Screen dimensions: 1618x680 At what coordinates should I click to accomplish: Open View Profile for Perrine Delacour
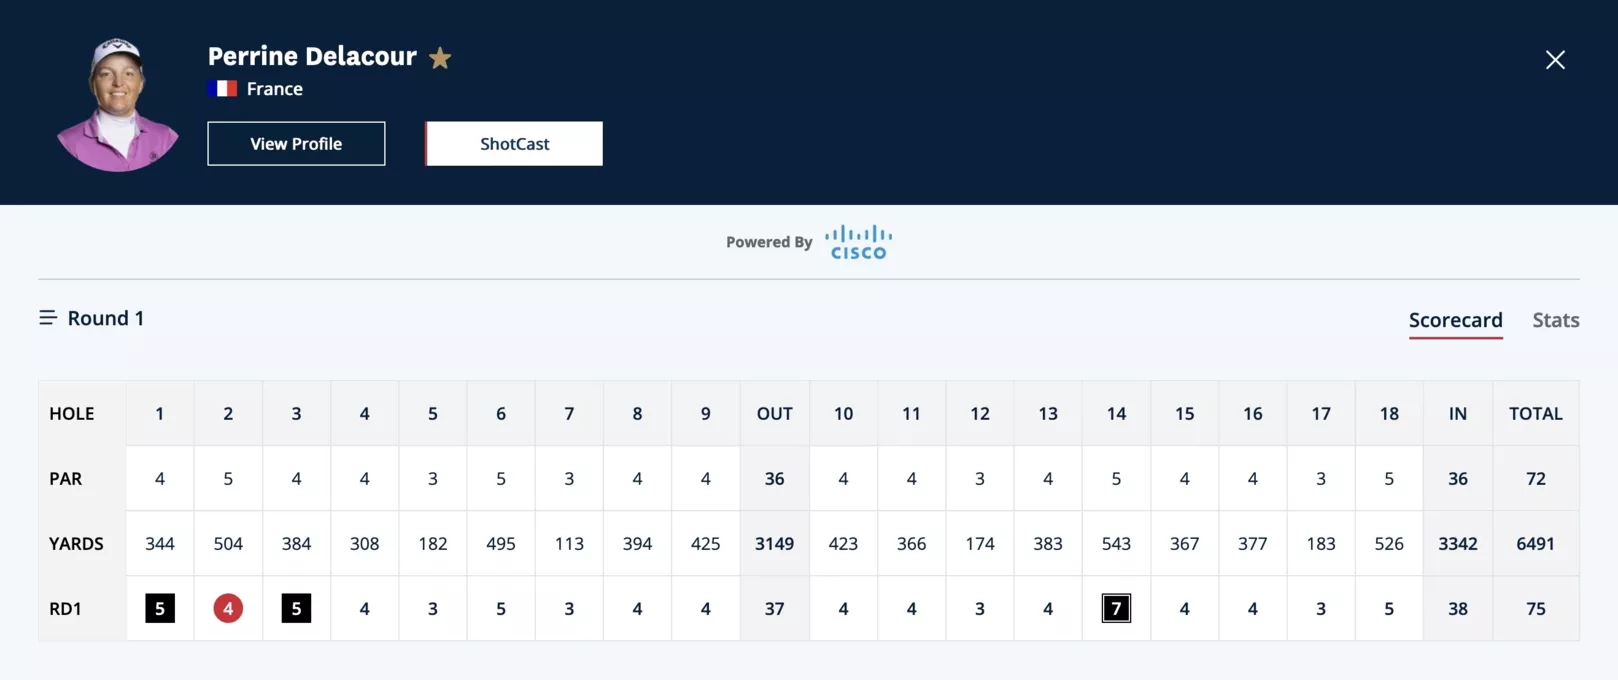point(296,144)
